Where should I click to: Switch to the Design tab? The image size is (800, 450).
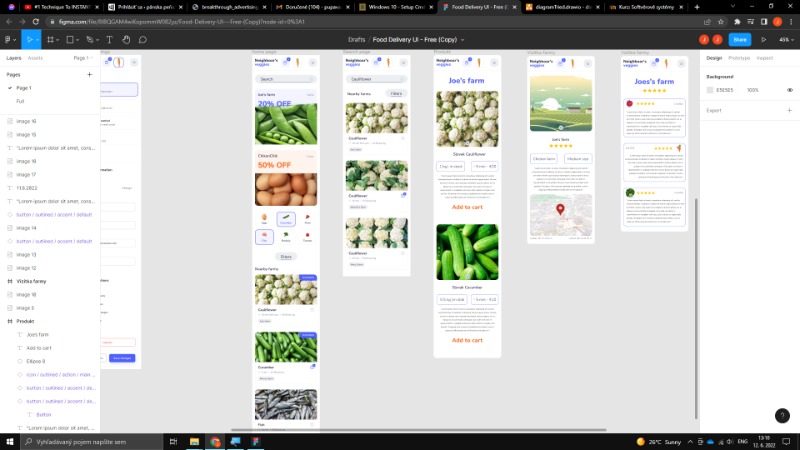coord(714,58)
